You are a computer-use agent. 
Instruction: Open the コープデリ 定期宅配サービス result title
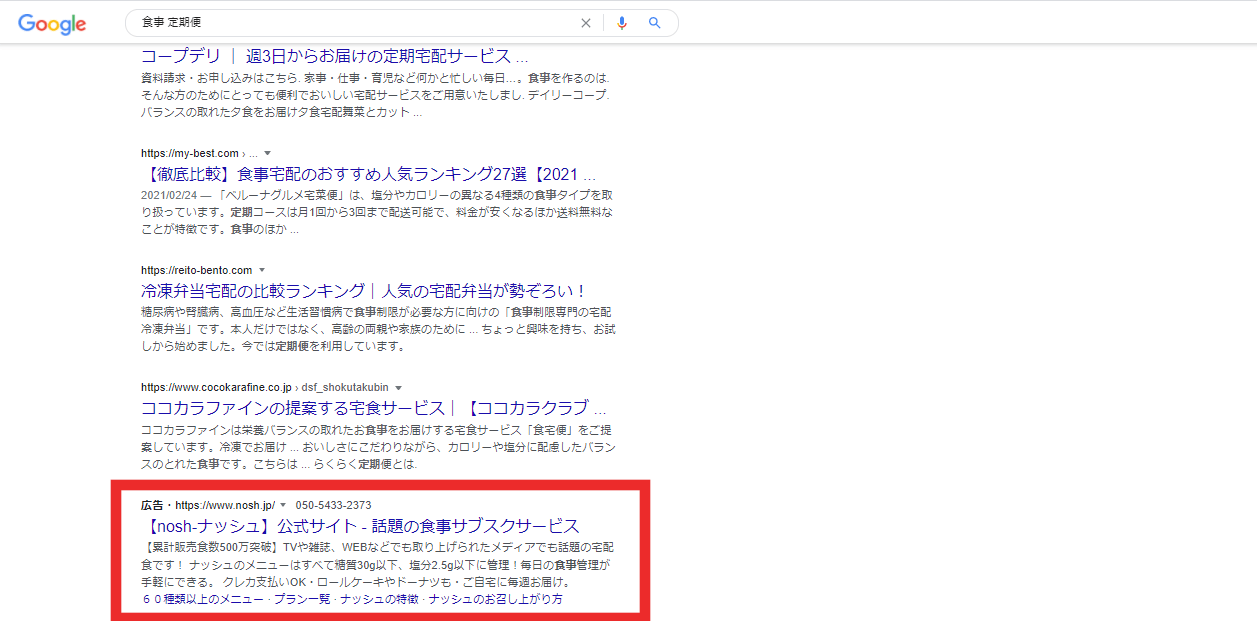(334, 56)
